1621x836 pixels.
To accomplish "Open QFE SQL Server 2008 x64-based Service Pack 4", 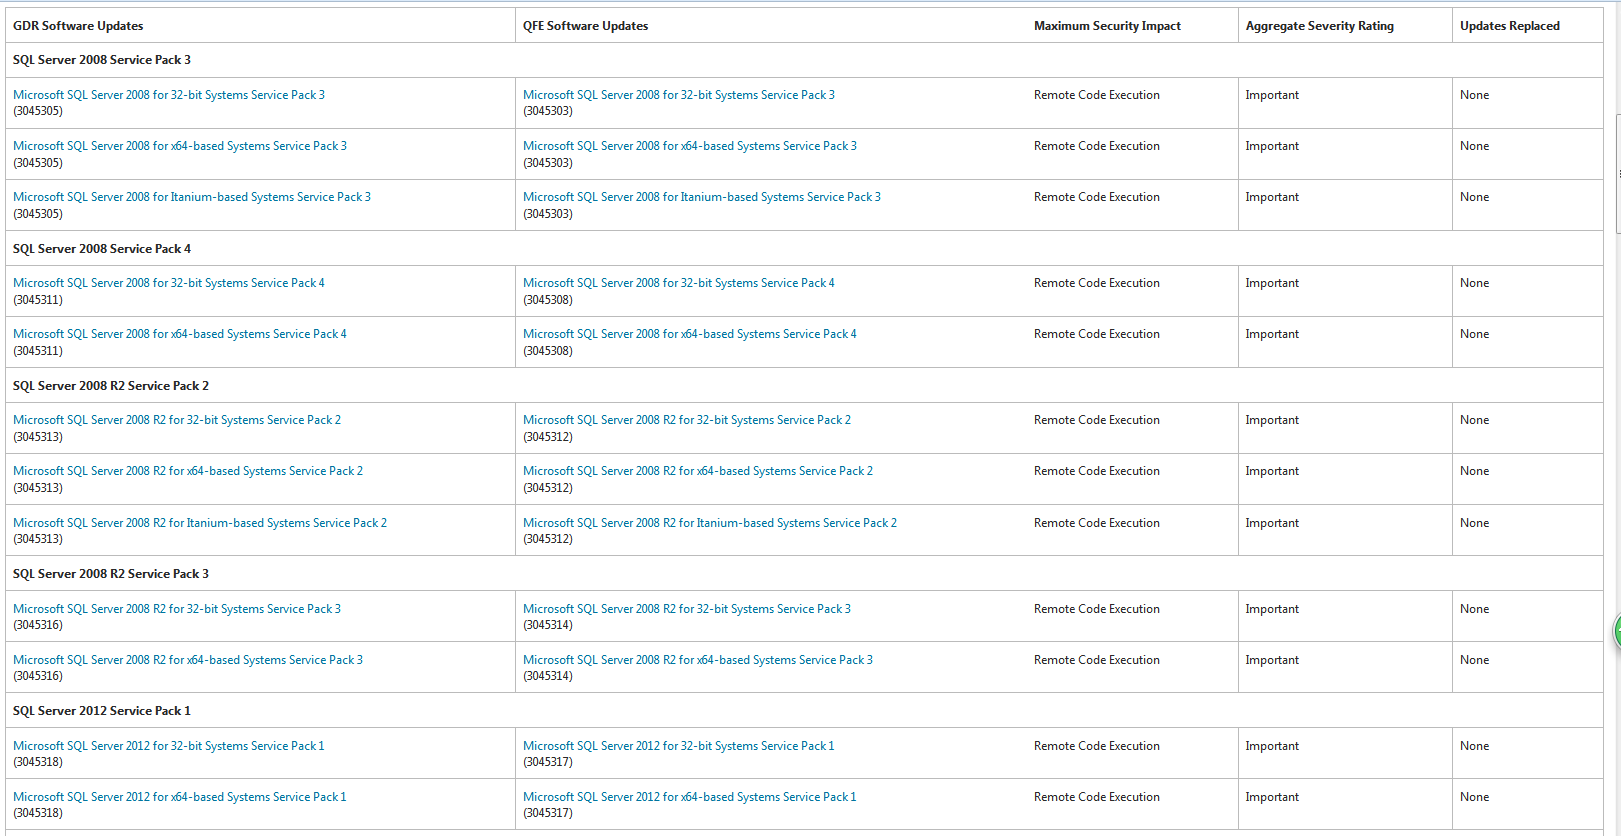I will [x=689, y=334].
